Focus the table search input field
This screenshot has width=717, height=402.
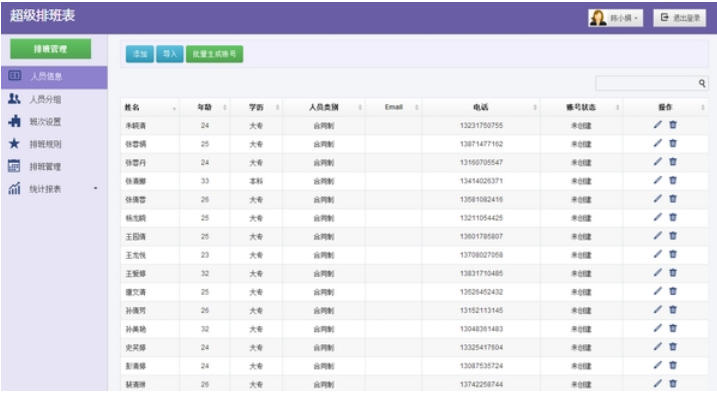click(x=646, y=84)
